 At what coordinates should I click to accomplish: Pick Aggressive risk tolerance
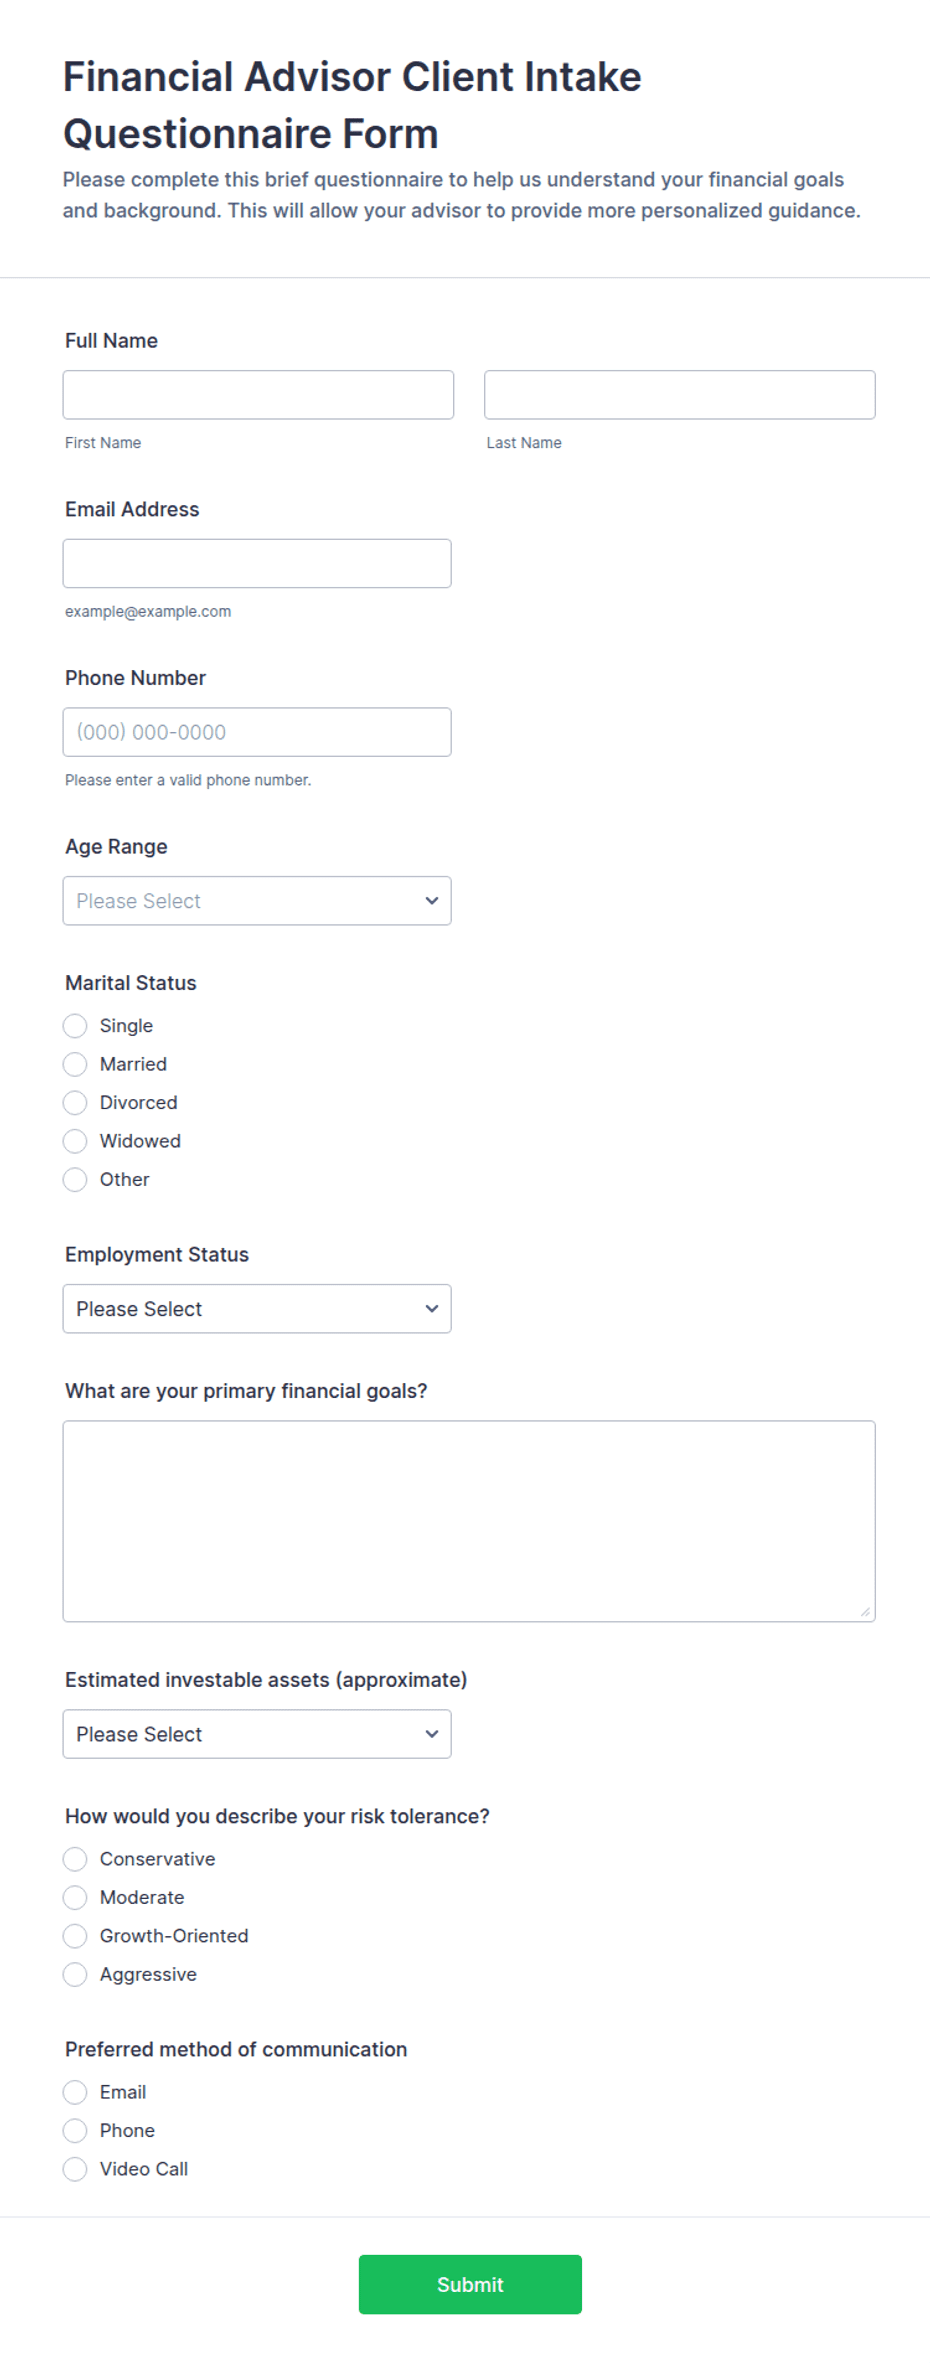[x=75, y=1974]
